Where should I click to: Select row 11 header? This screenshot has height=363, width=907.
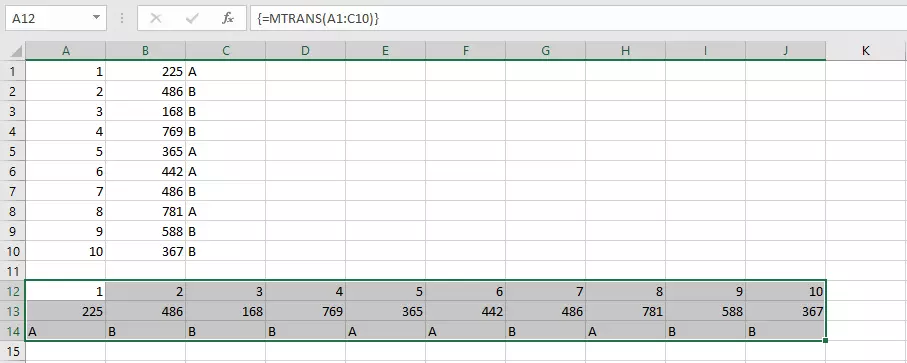[x=13, y=271]
